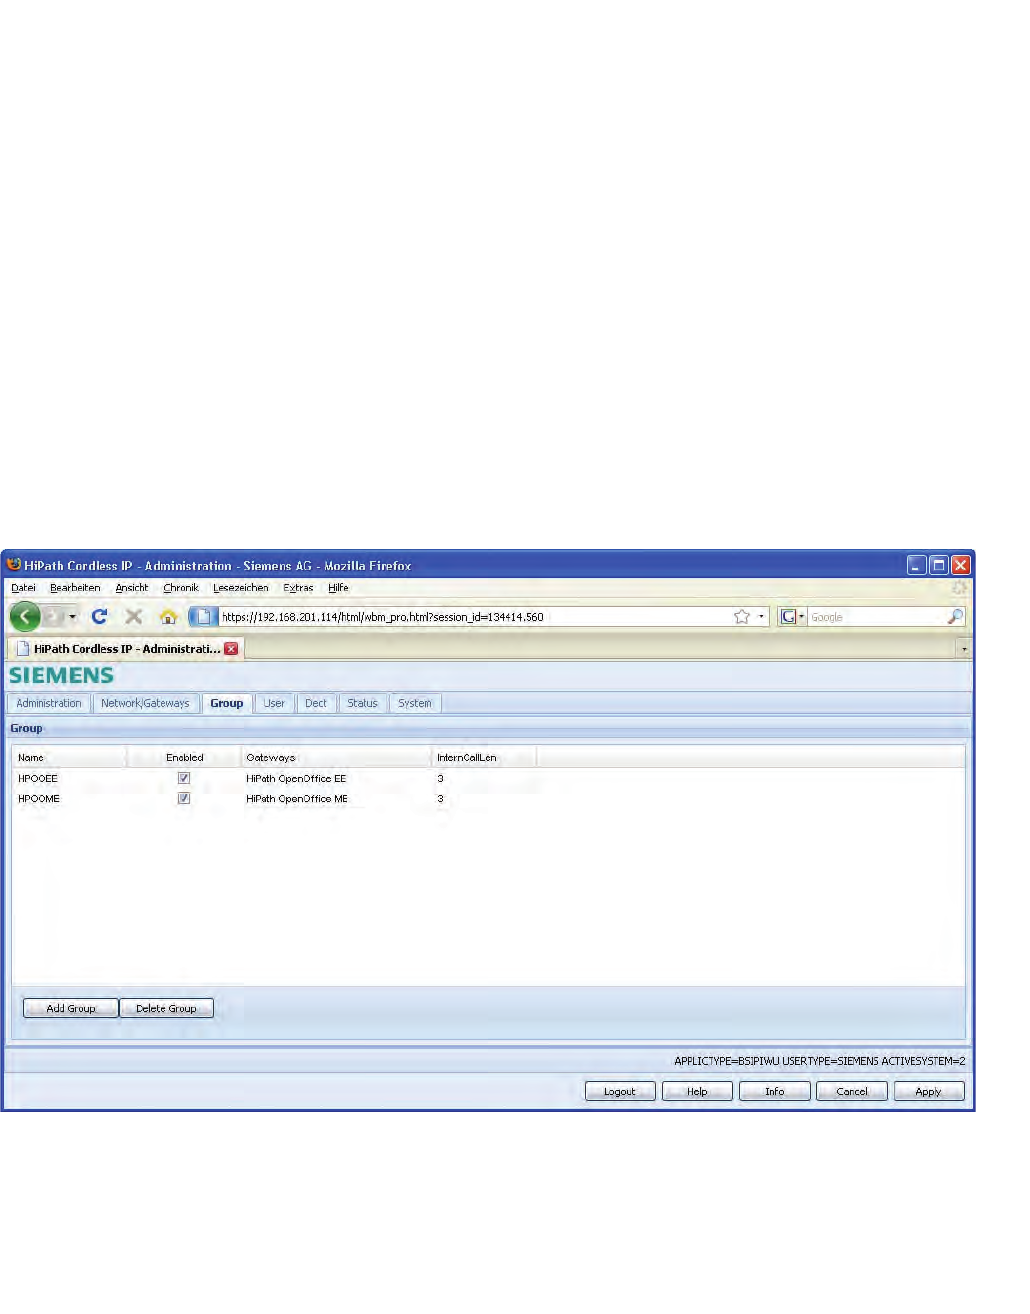This screenshot has width=1030, height=1314.
Task: Bookmark this page with the star icon
Action: coord(742,616)
